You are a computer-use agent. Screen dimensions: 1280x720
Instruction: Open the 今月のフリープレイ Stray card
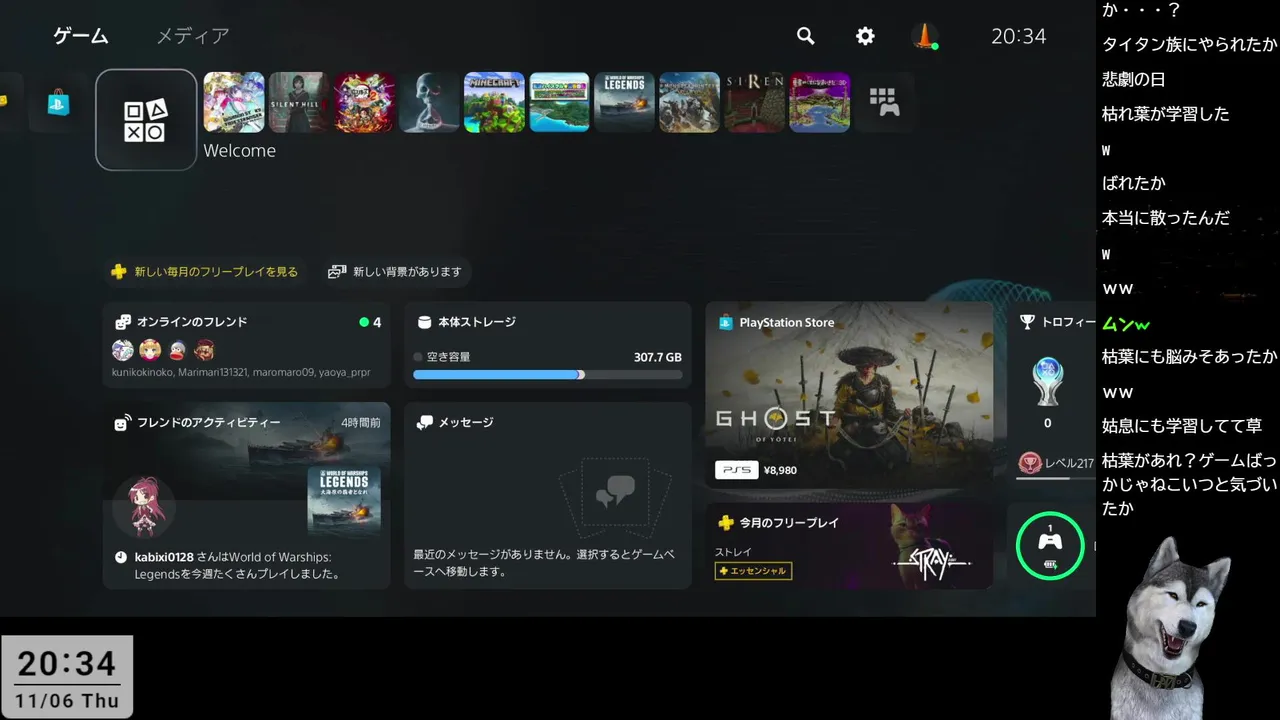coord(850,545)
